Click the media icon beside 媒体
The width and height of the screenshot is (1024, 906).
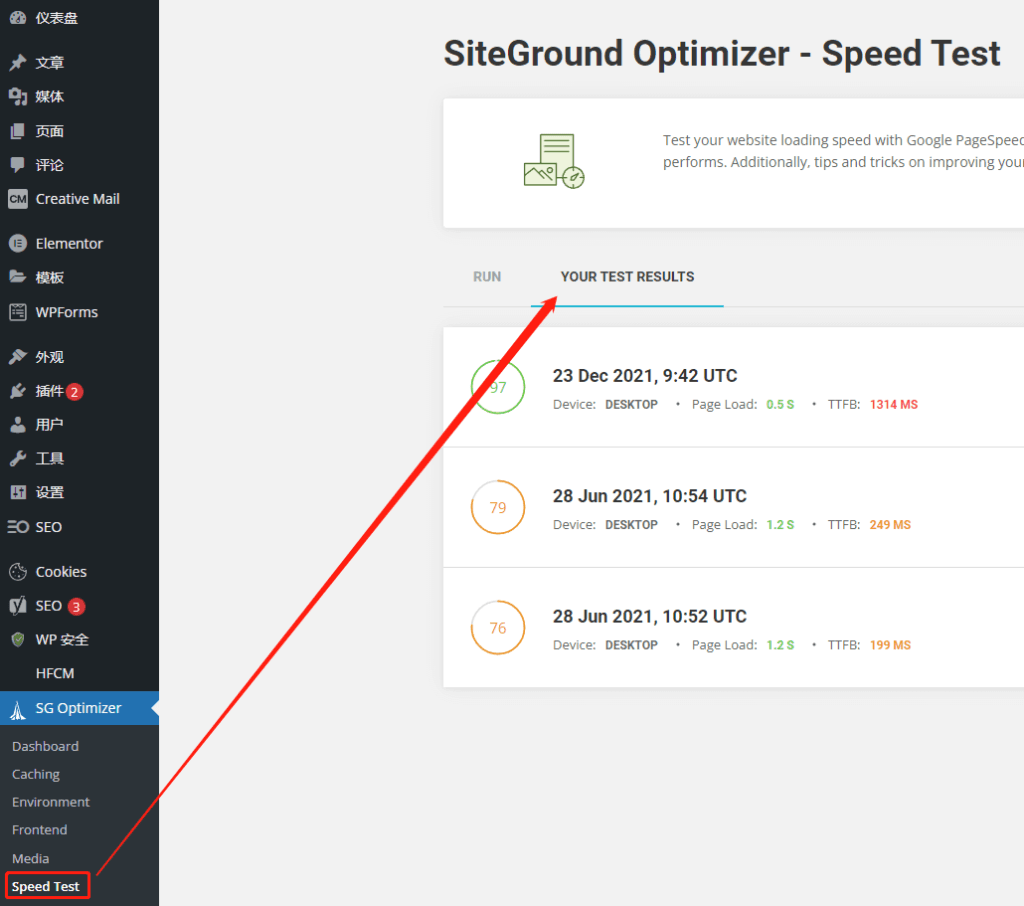18,96
